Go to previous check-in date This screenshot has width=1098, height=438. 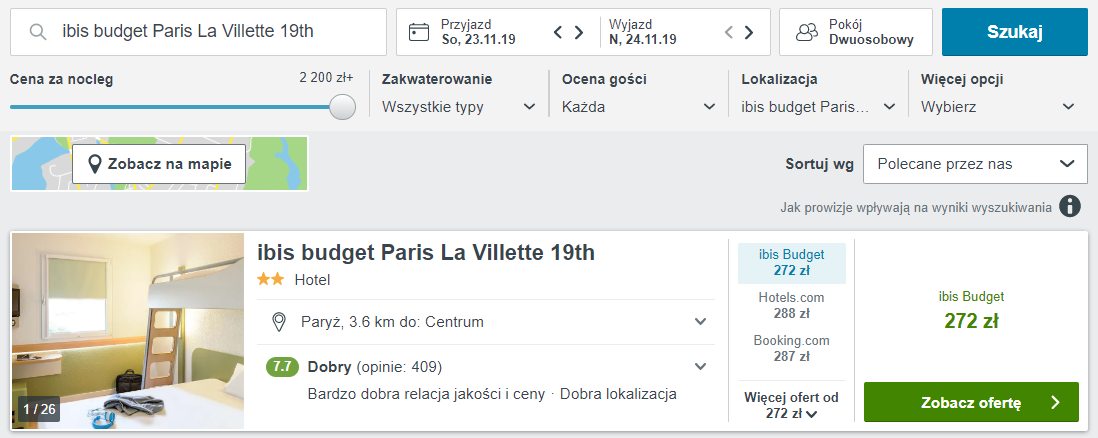[559, 32]
